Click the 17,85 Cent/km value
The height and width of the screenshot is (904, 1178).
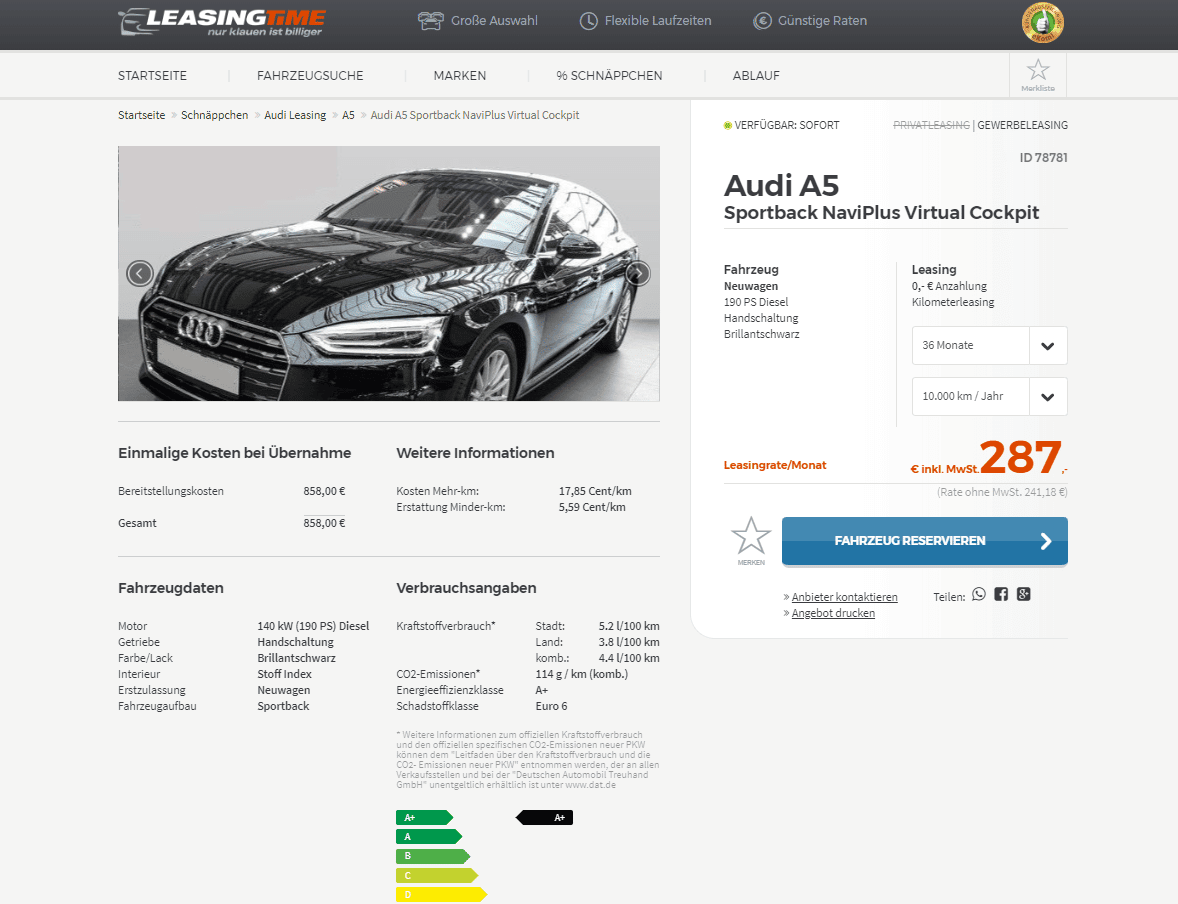[x=595, y=491]
